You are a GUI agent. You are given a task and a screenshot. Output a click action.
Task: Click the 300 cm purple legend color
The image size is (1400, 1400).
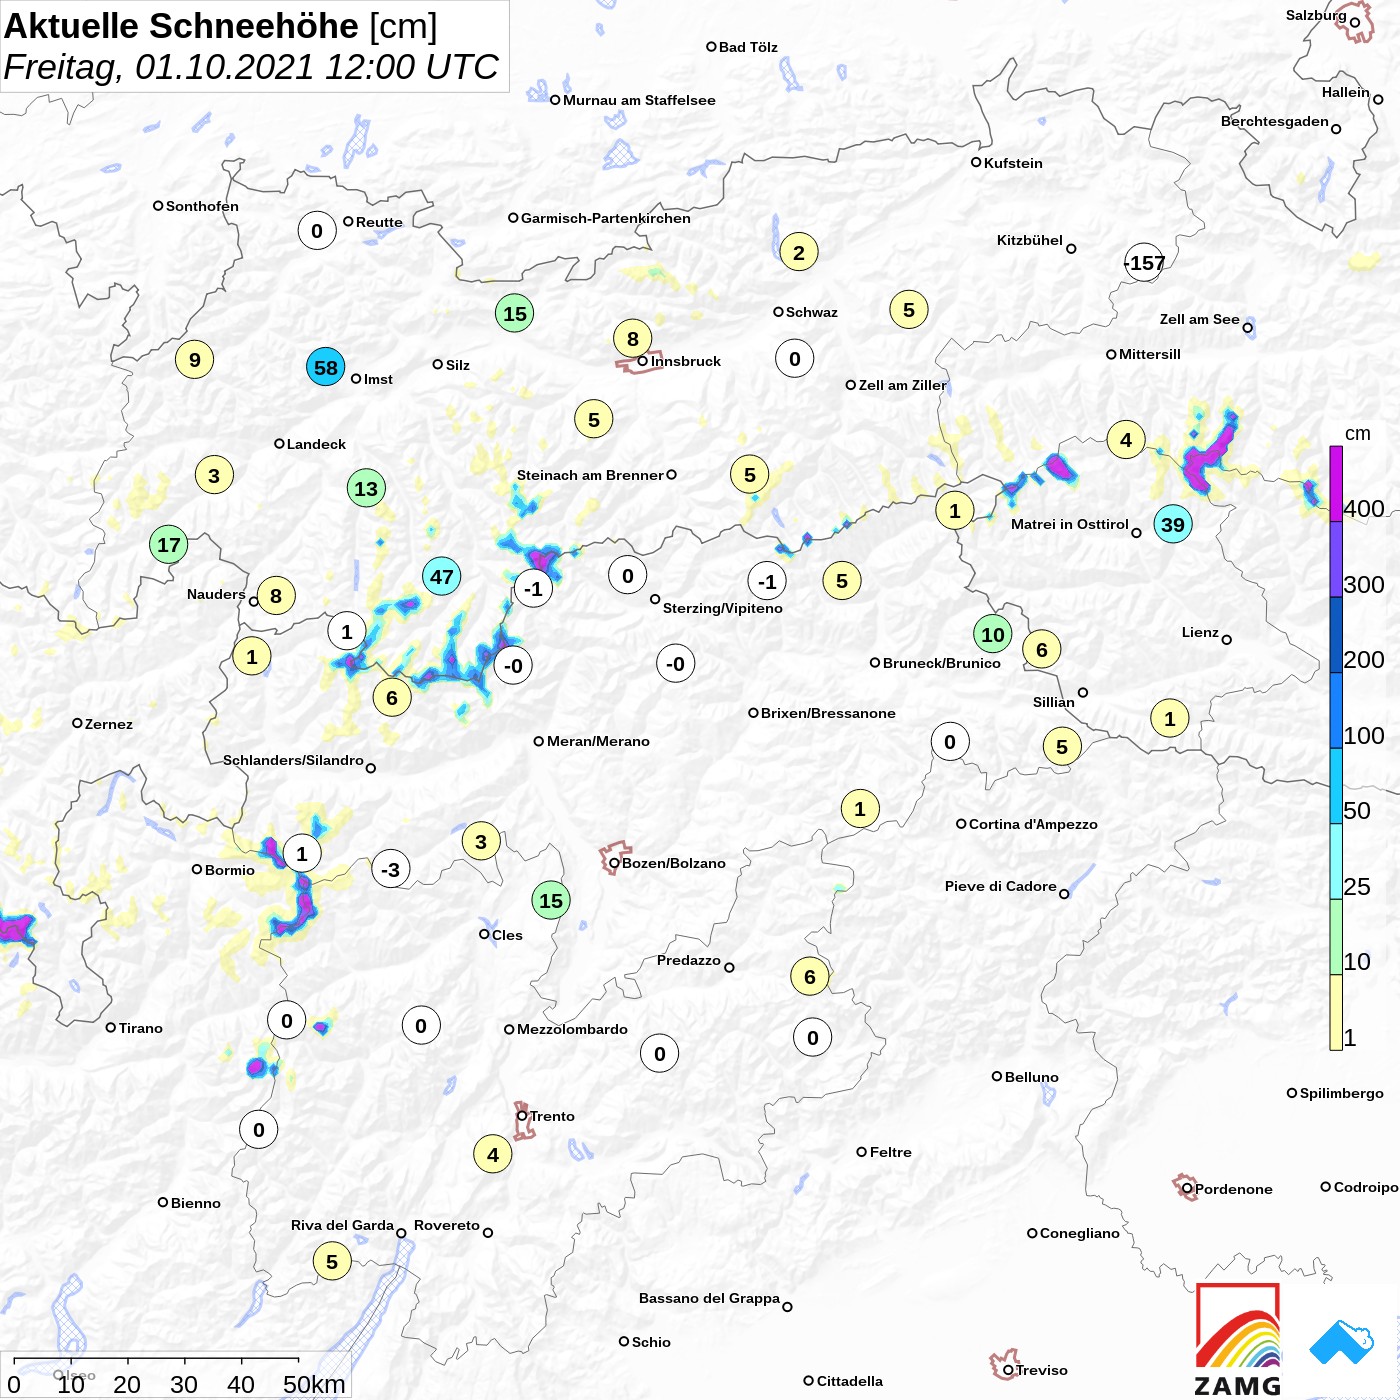pos(1336,559)
